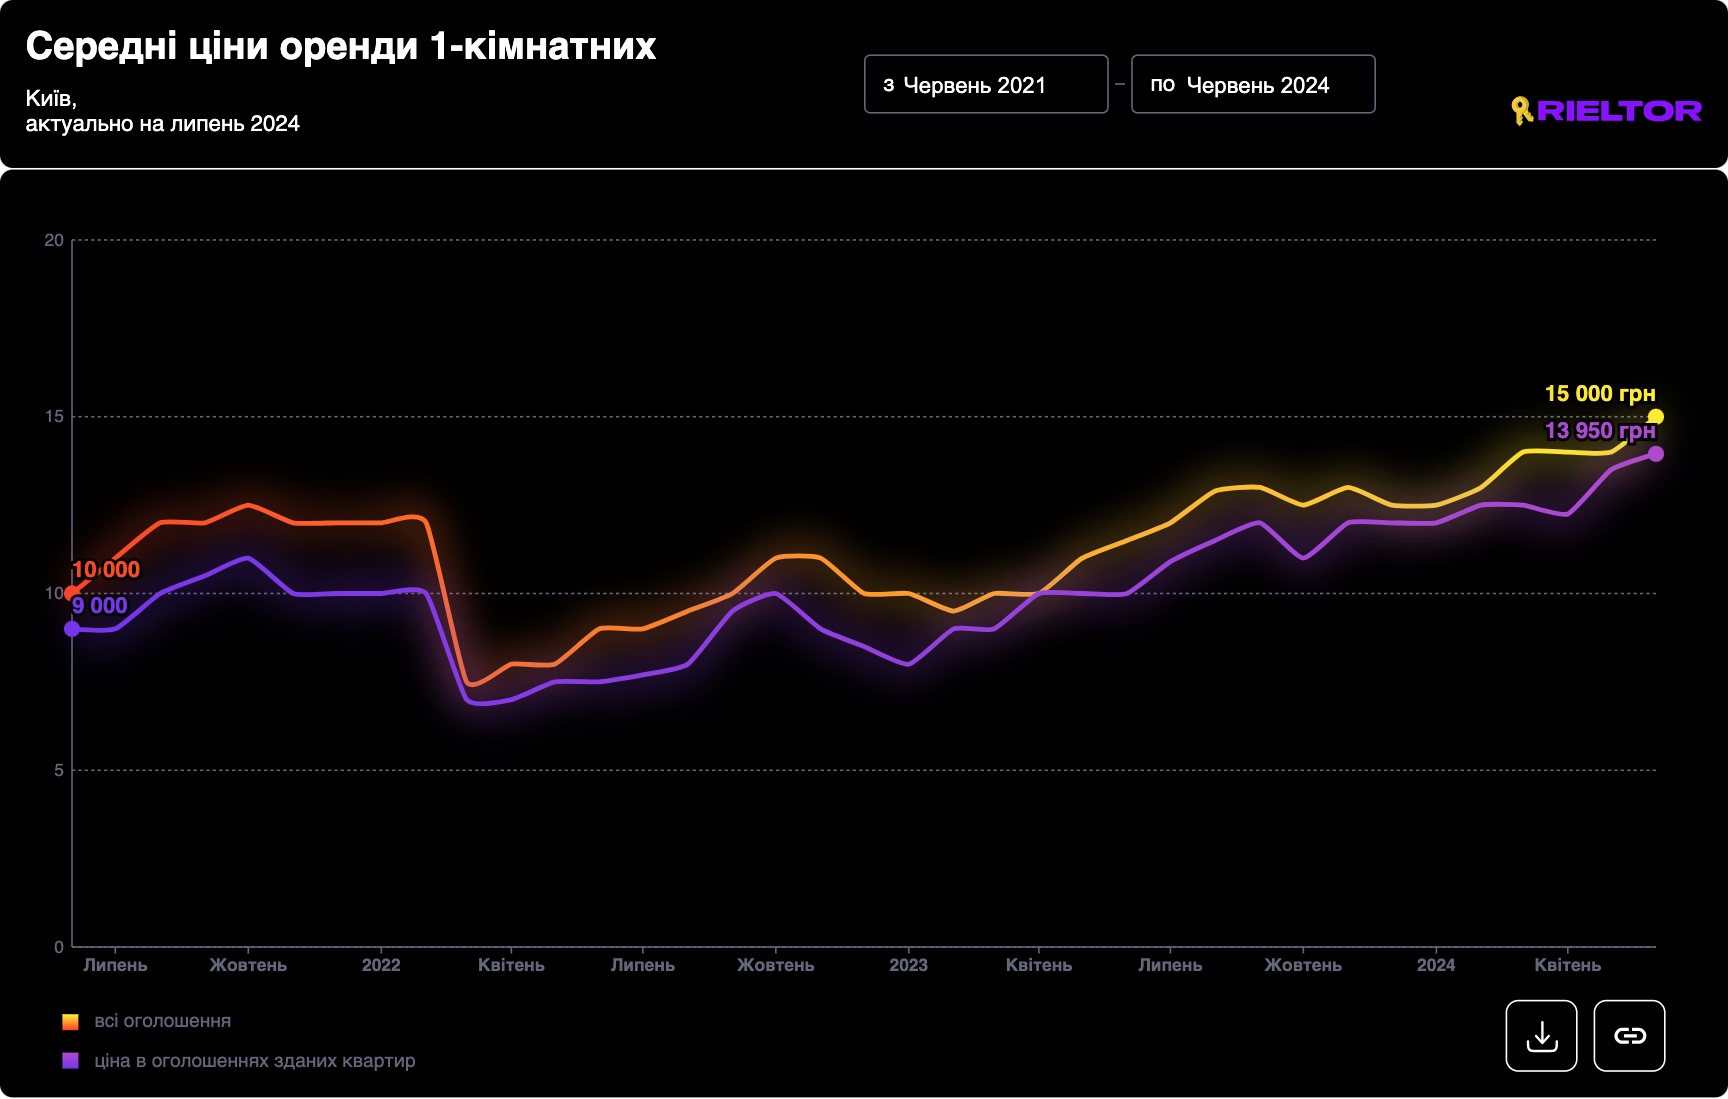Open the end date 'по Червень 2024' dropdown
Screen dimensions: 1728x1099
pyautogui.click(x=1252, y=85)
